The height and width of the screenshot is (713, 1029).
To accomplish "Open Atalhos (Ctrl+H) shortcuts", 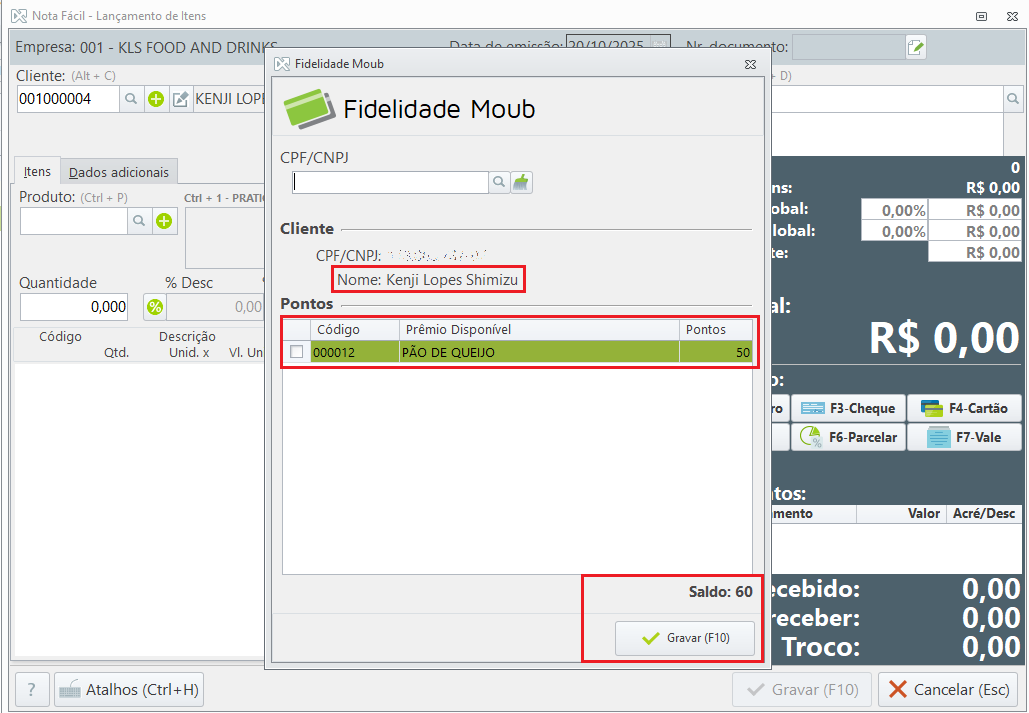I will (x=129, y=689).
